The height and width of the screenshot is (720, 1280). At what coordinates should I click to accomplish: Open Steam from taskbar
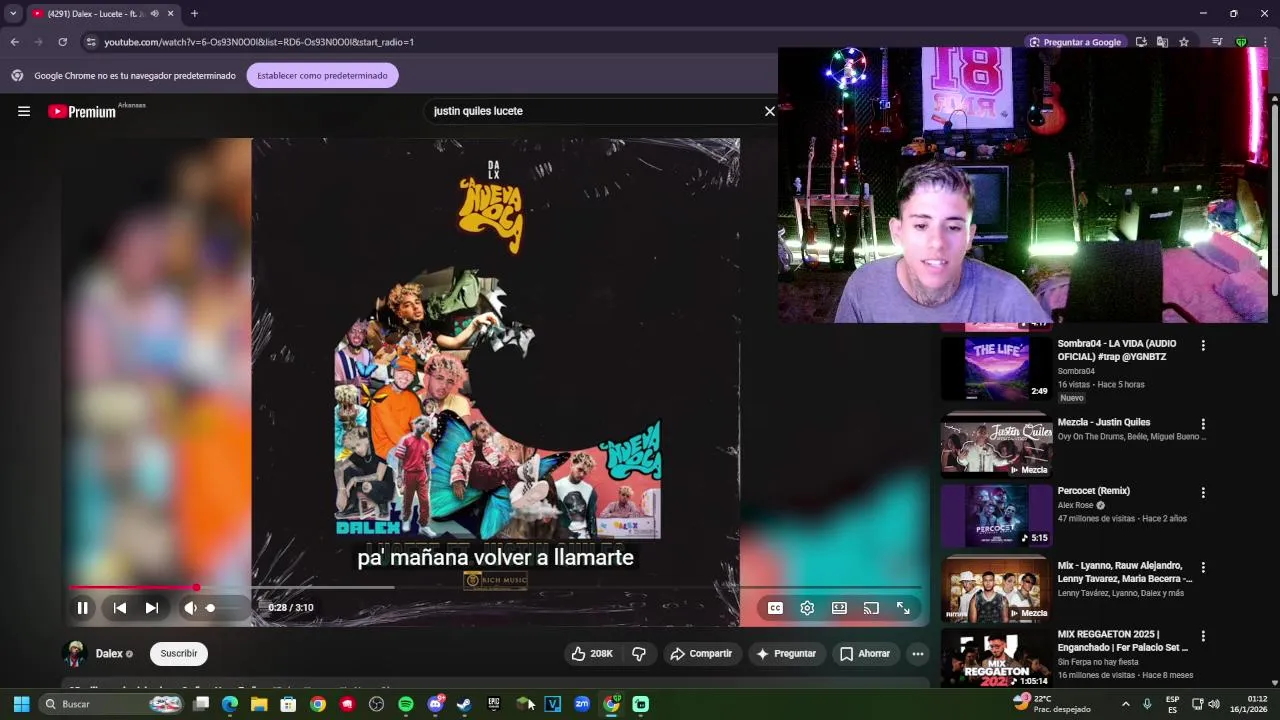464,704
